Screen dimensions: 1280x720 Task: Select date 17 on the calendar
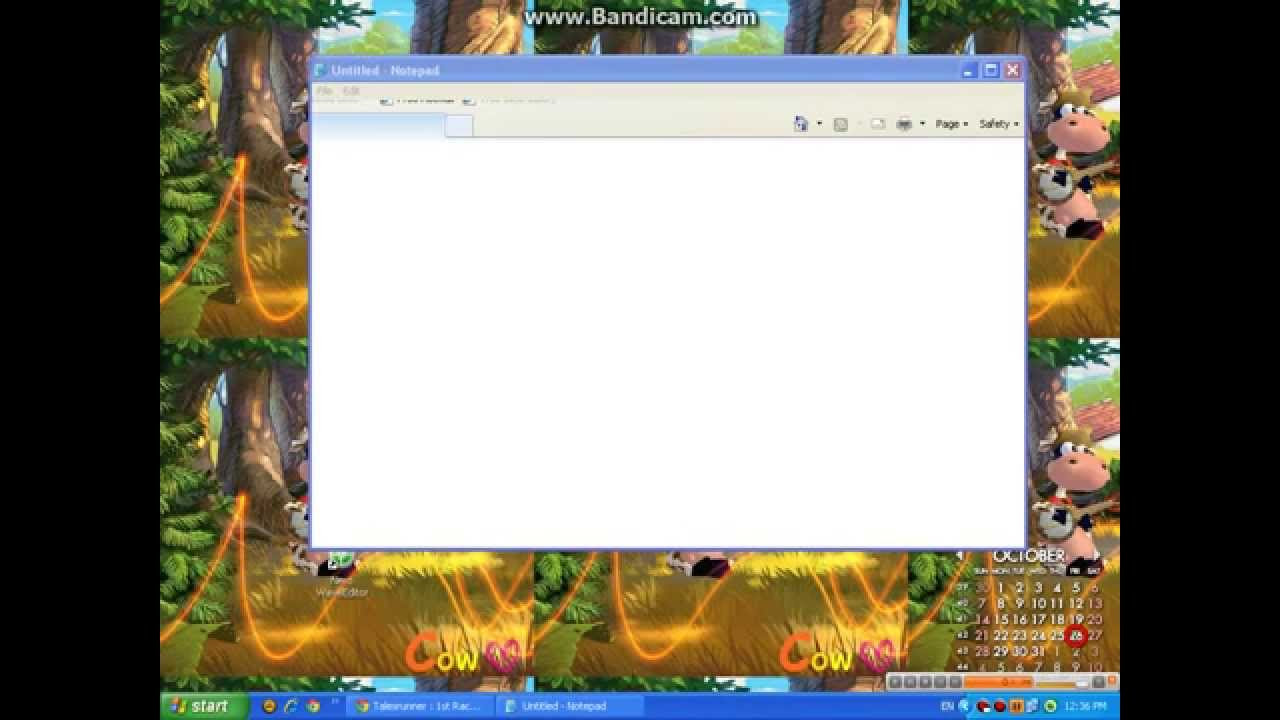point(1038,620)
